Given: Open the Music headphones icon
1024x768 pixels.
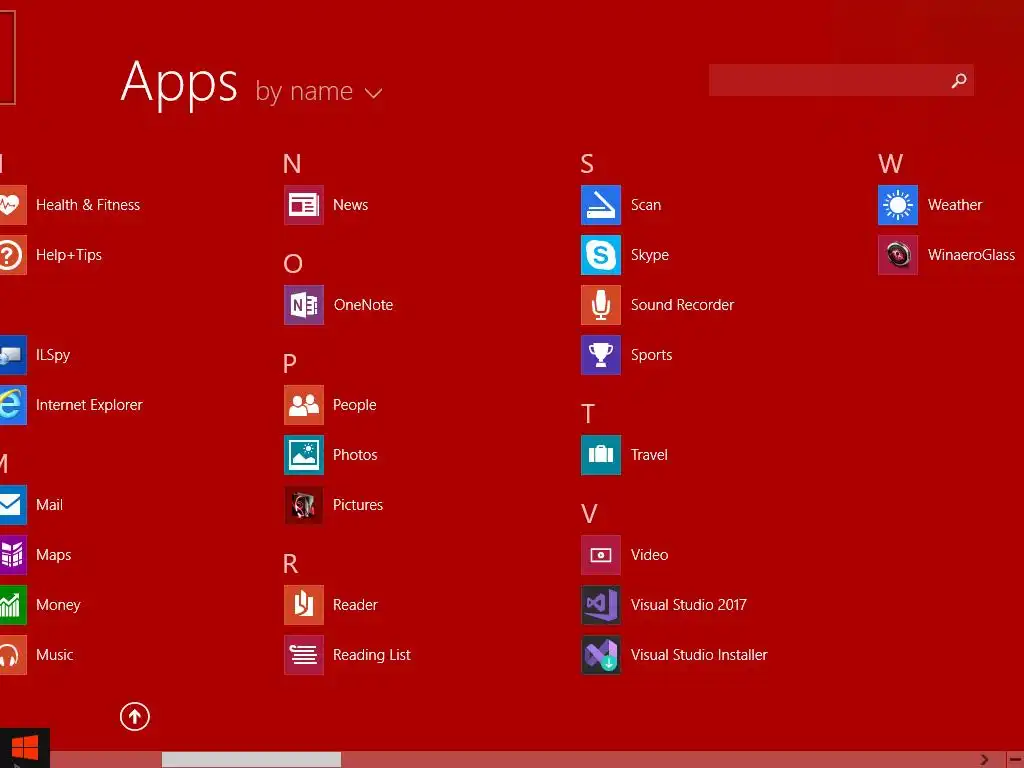Looking at the screenshot, I should click(13, 655).
